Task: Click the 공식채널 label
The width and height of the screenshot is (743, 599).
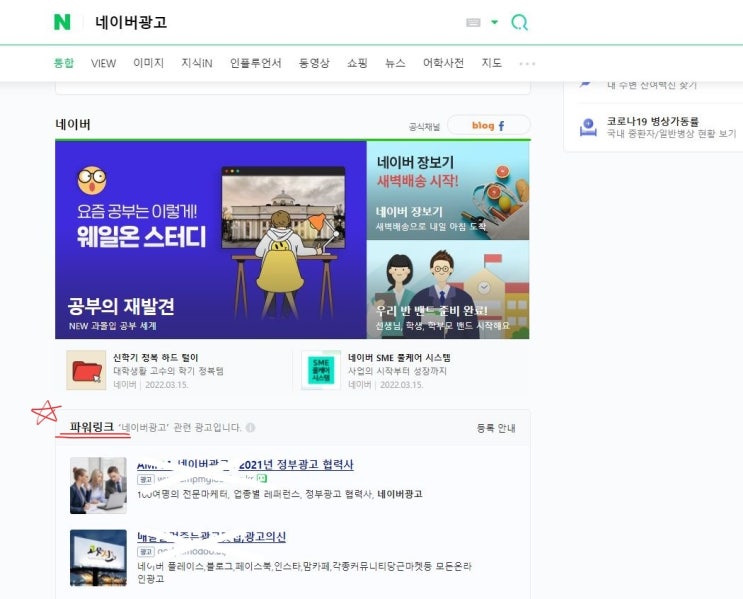Action: (424, 127)
